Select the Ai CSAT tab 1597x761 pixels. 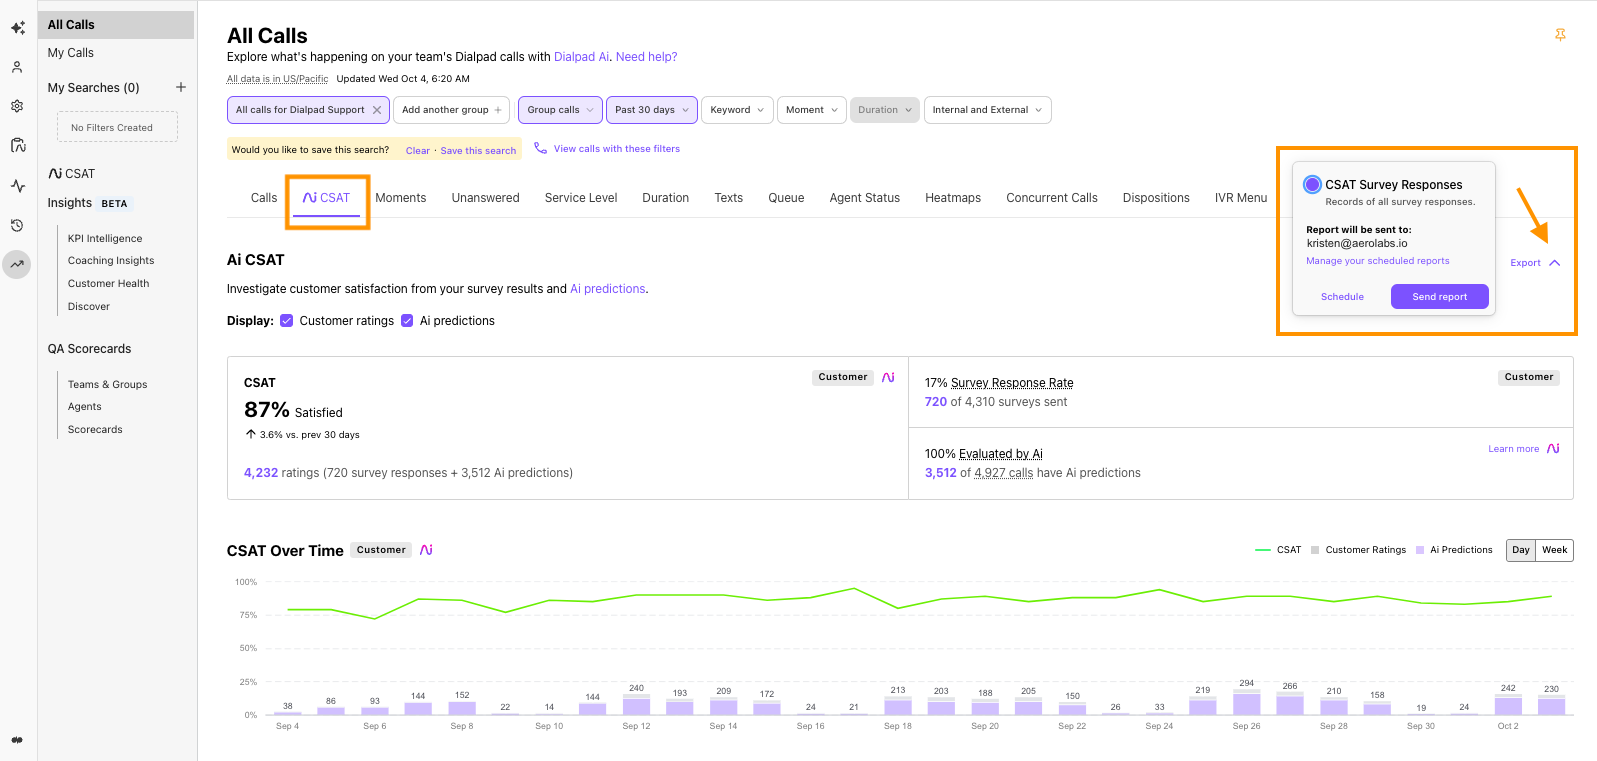[x=327, y=198]
